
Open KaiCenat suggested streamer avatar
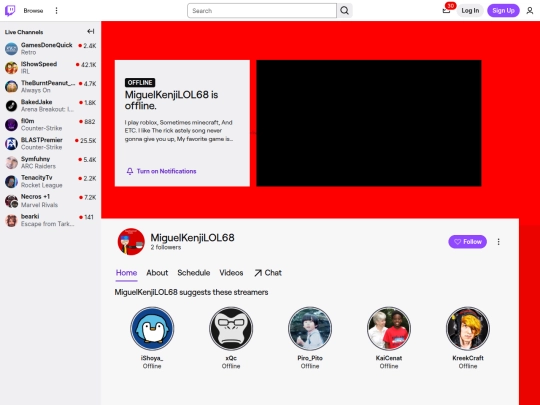tap(389, 329)
